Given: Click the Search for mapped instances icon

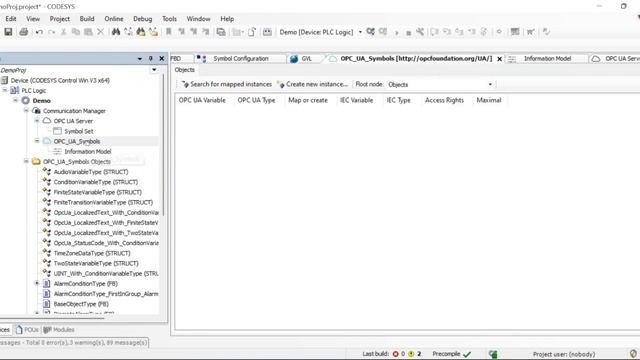Looking at the screenshot, I should click(185, 84).
